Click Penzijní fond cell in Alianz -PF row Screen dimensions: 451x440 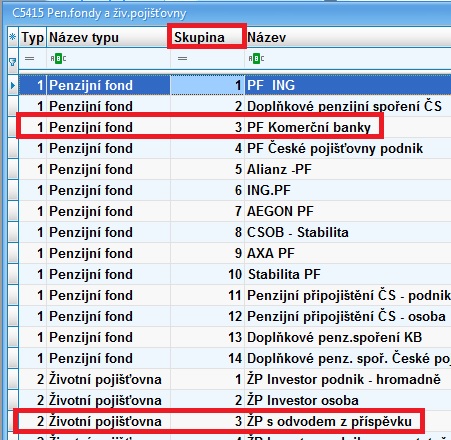[x=108, y=169]
